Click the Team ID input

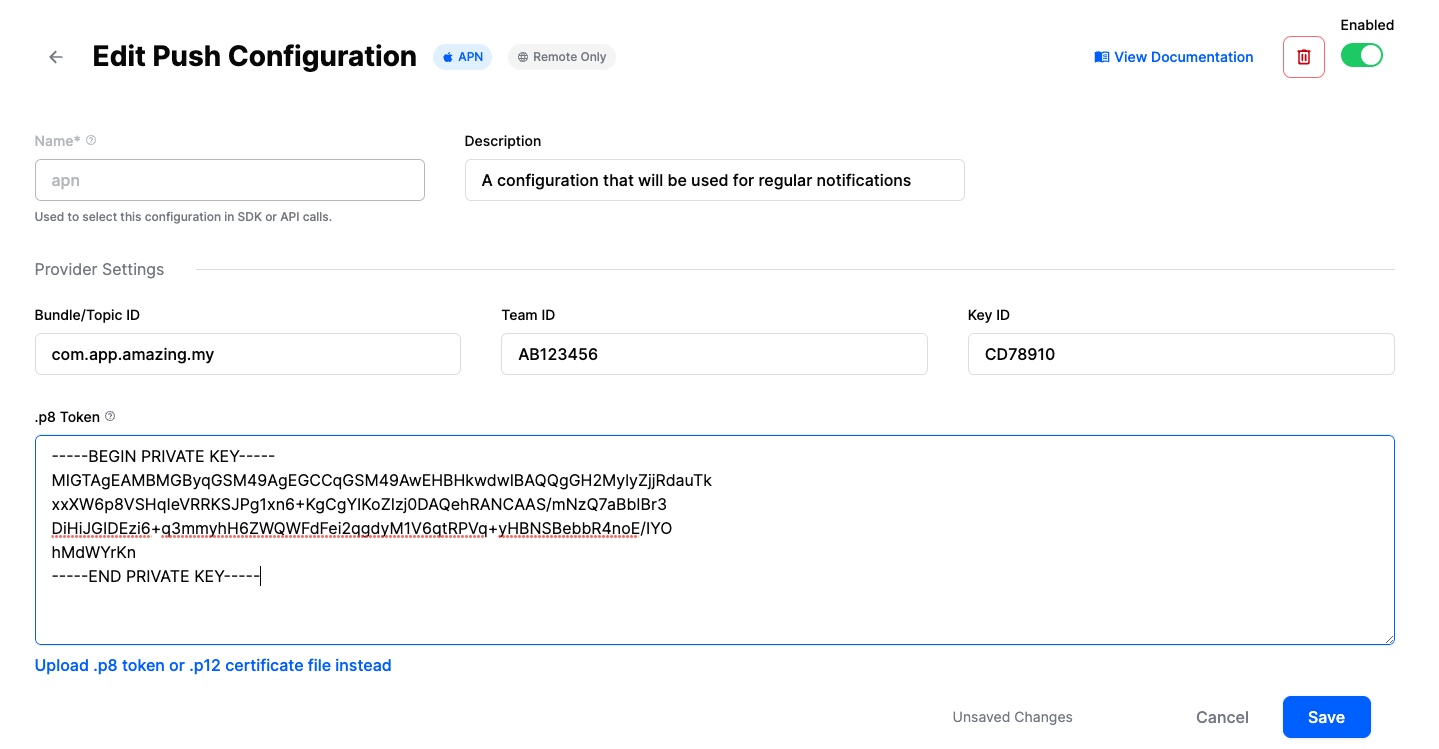(713, 354)
